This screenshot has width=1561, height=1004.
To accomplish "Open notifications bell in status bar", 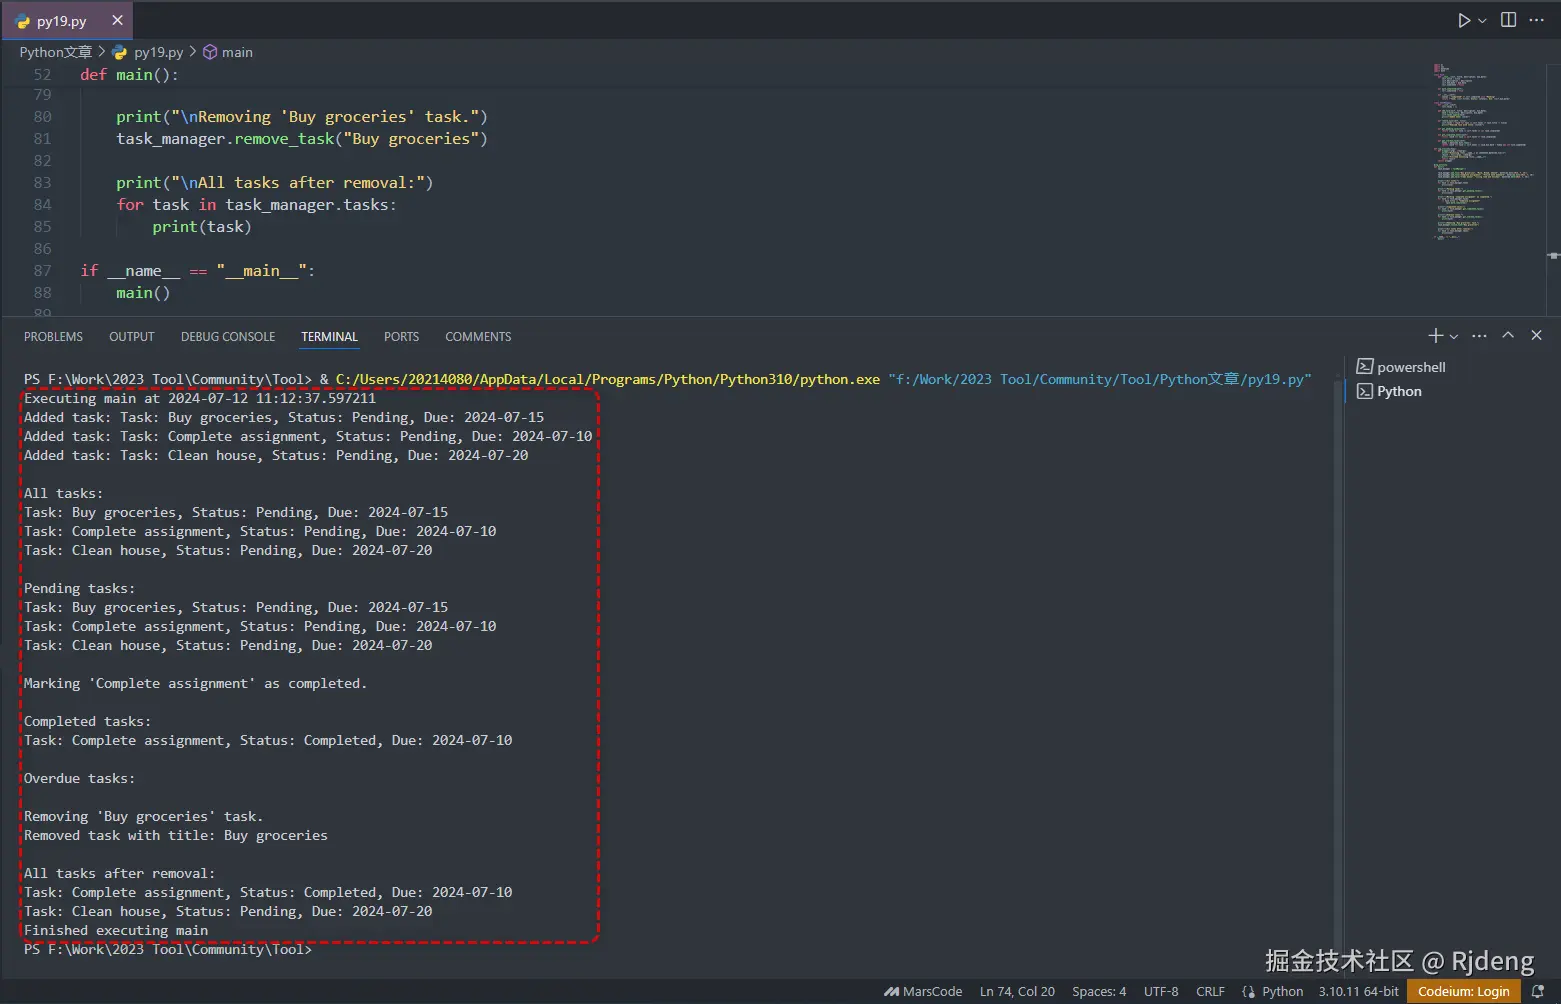I will point(1538,991).
